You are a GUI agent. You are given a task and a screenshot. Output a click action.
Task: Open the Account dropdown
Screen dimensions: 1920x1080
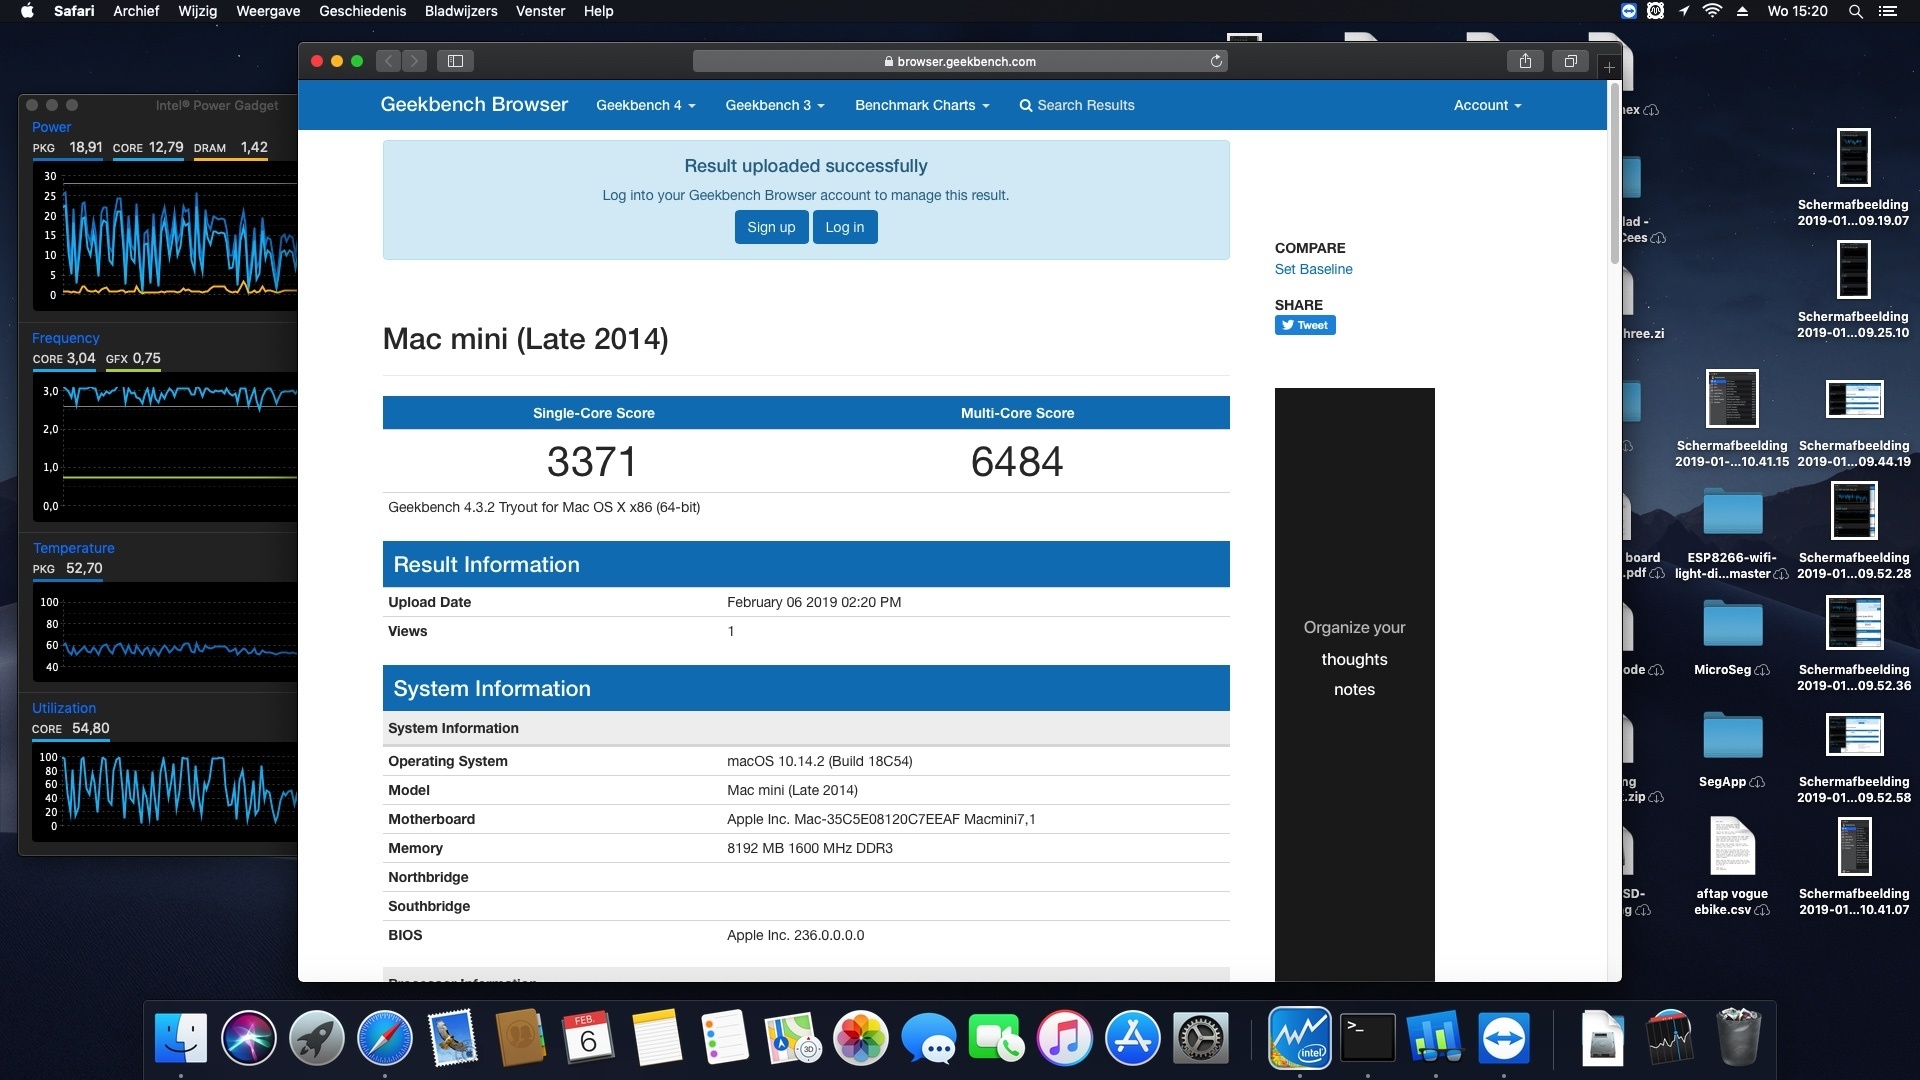(1487, 105)
